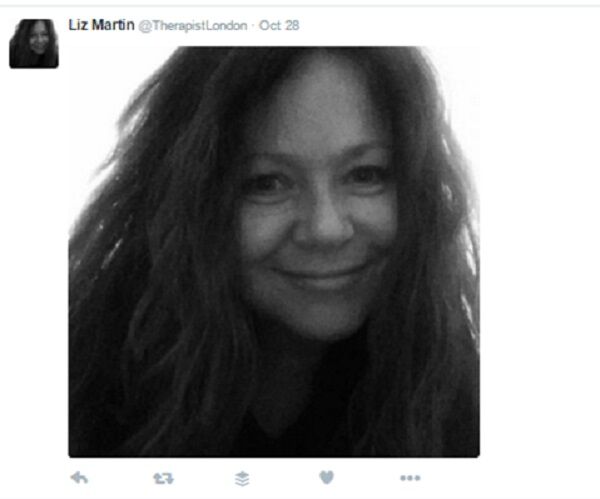The height and width of the screenshot is (499, 600).
Task: Toggle retweet on the Oct 28 tweet
Action: (163, 478)
